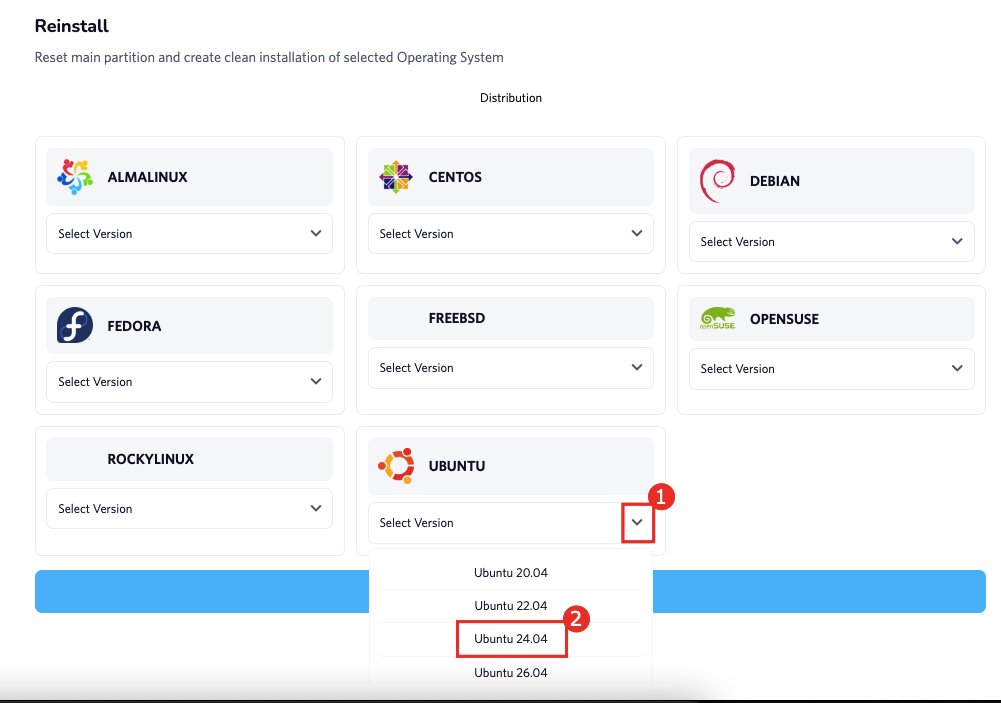This screenshot has width=1001, height=703.
Task: Click the UBUNTU card header
Action: pyautogui.click(x=511, y=465)
